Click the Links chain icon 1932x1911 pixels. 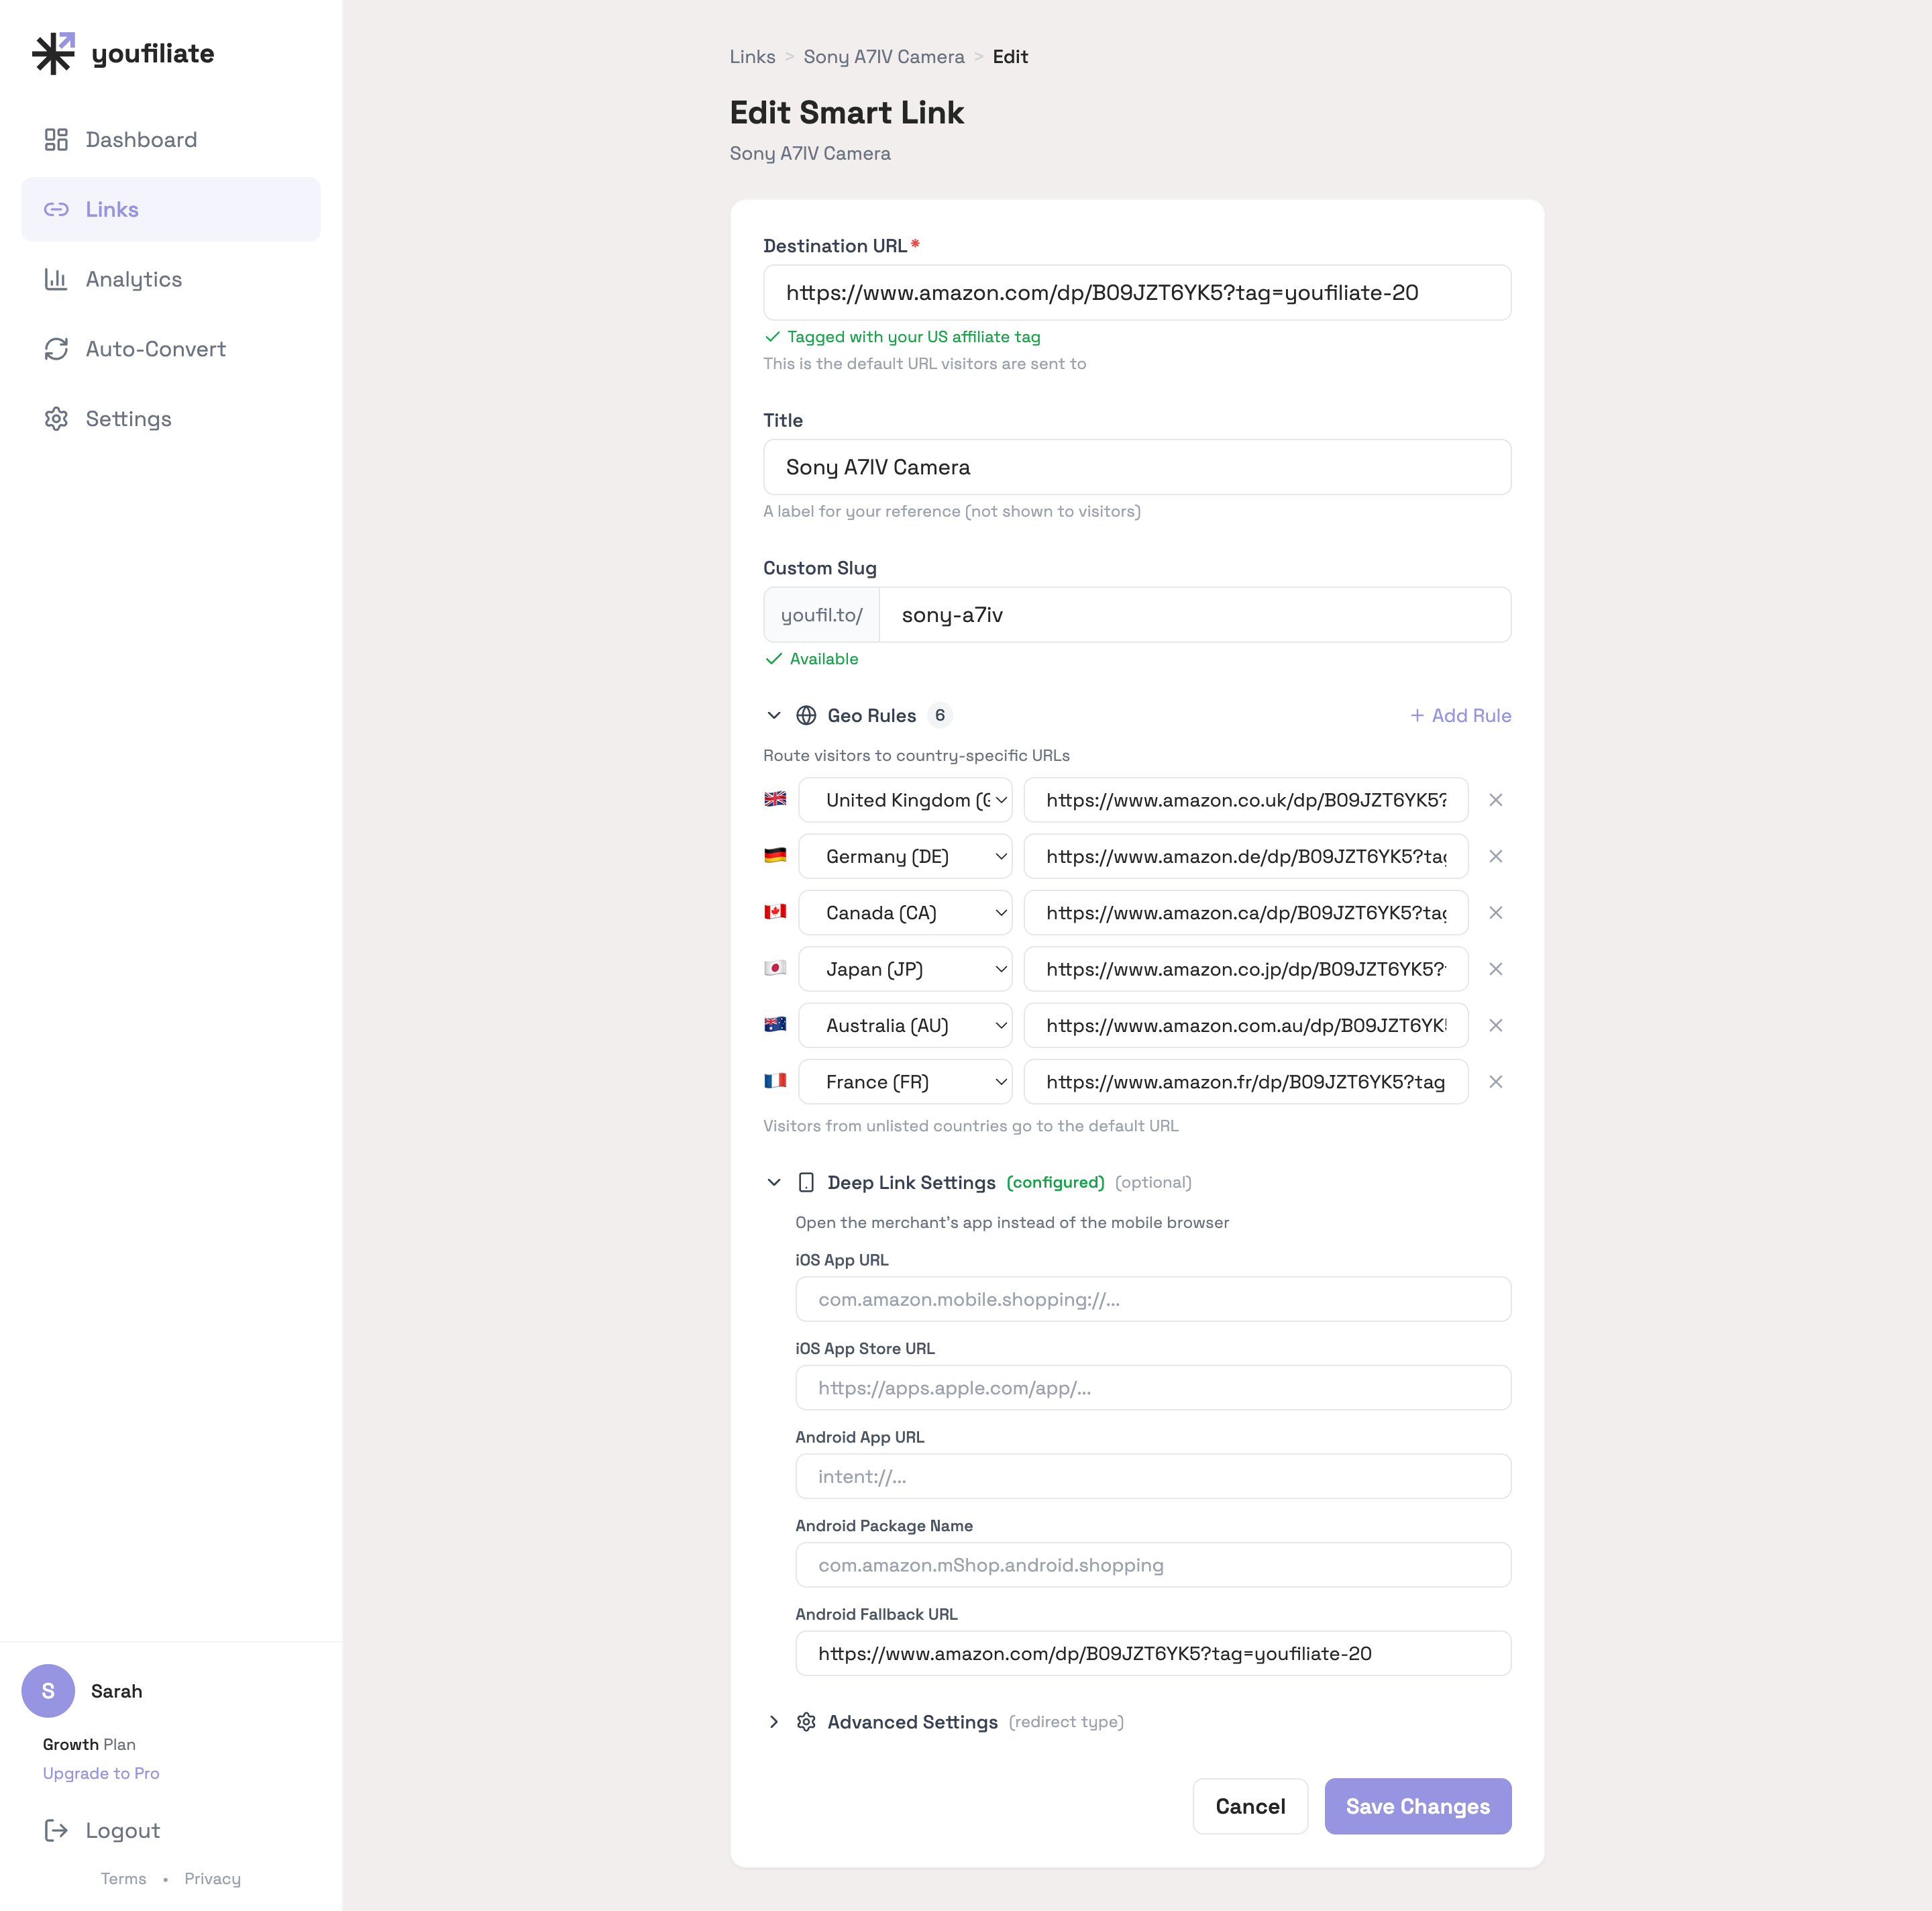coord(56,209)
